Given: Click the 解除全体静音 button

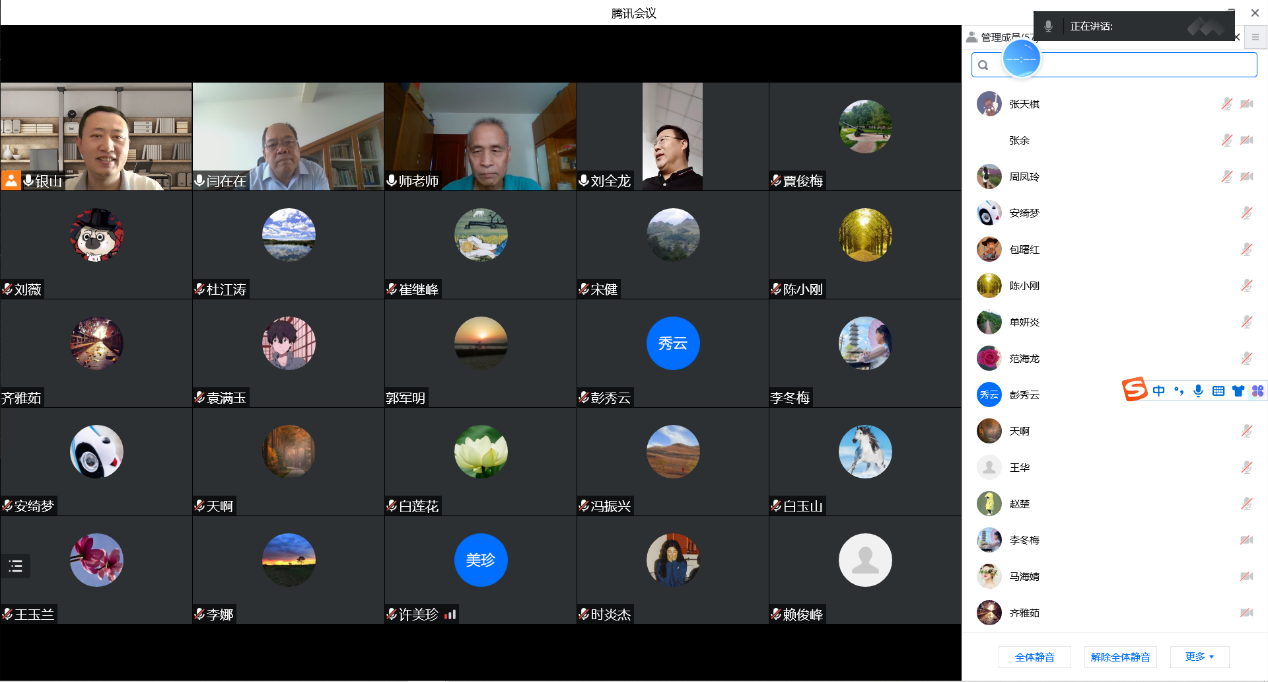Looking at the screenshot, I should pyautogui.click(x=1120, y=657).
